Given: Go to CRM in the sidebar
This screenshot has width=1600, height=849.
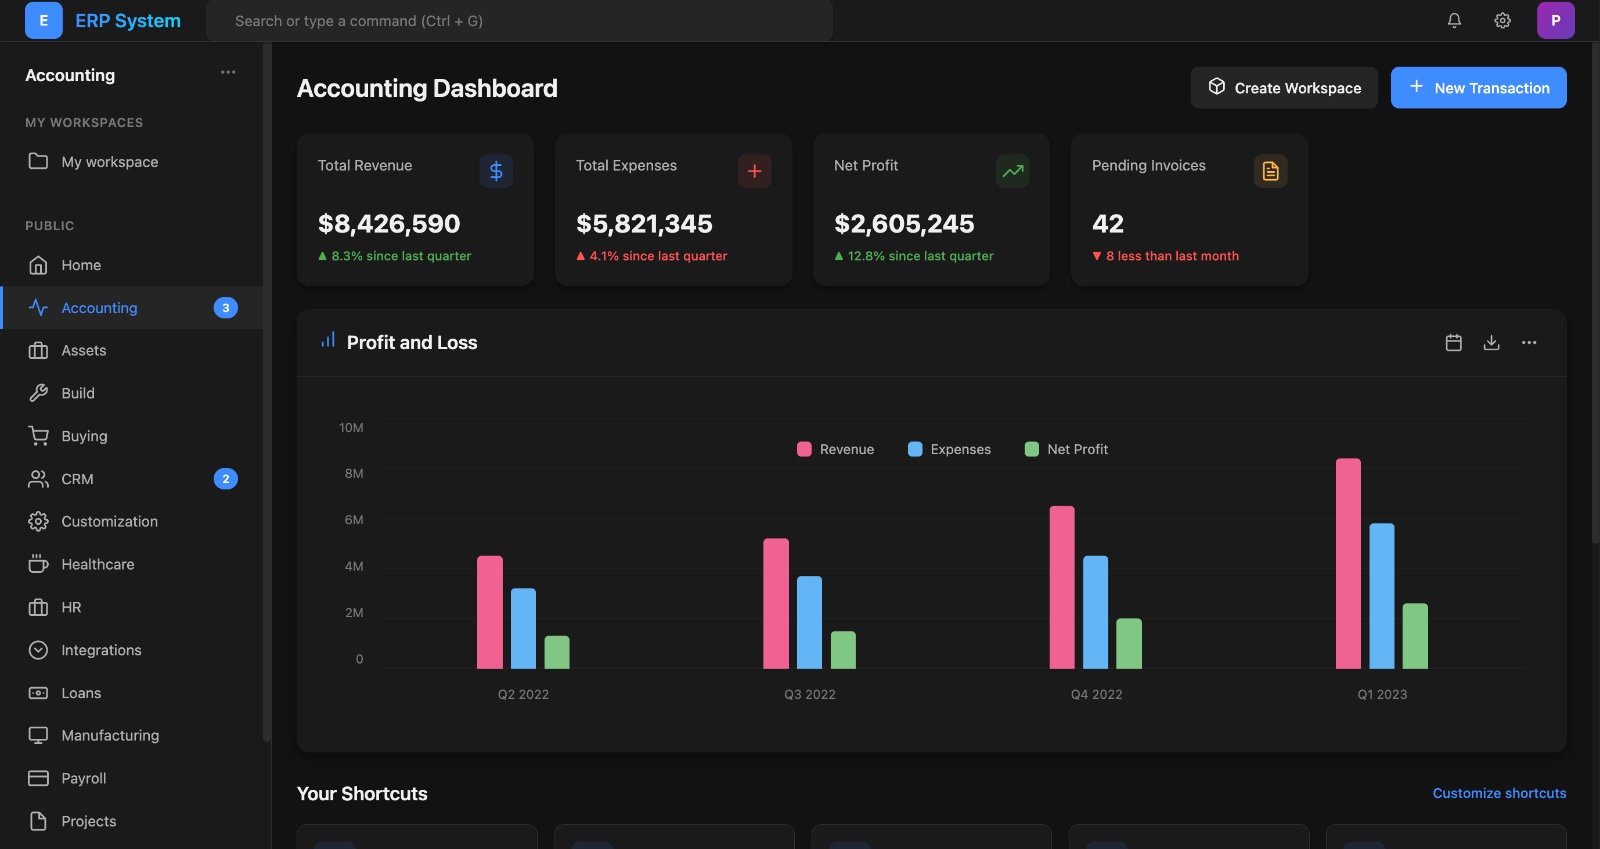Looking at the screenshot, I should [x=78, y=479].
